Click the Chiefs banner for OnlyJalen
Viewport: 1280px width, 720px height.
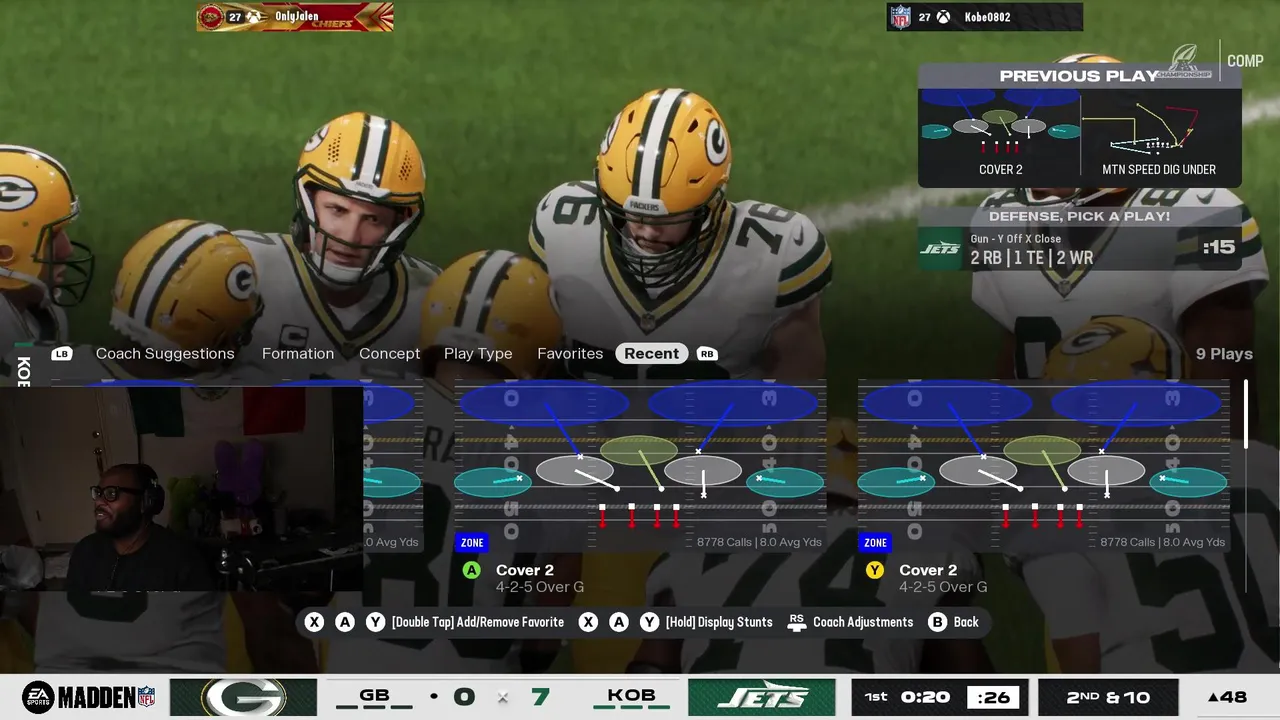pyautogui.click(x=295, y=17)
